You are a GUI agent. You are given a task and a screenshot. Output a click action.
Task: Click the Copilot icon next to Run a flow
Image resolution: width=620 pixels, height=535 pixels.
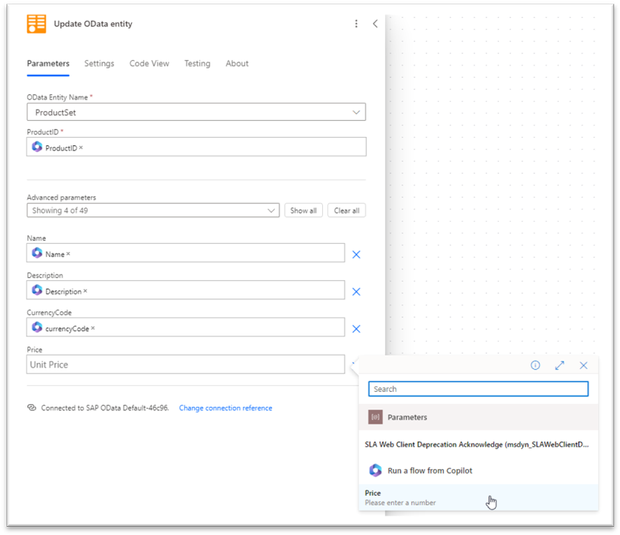pyautogui.click(x=375, y=470)
